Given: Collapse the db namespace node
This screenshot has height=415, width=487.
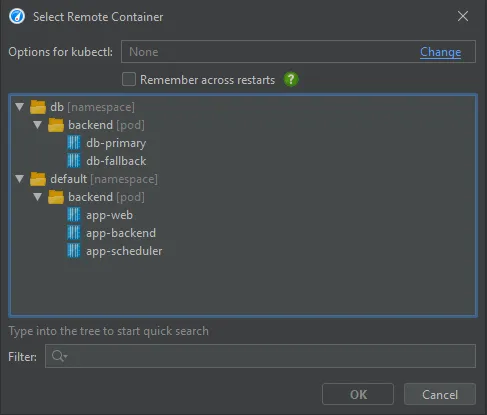Looking at the screenshot, I should click(x=20, y=107).
